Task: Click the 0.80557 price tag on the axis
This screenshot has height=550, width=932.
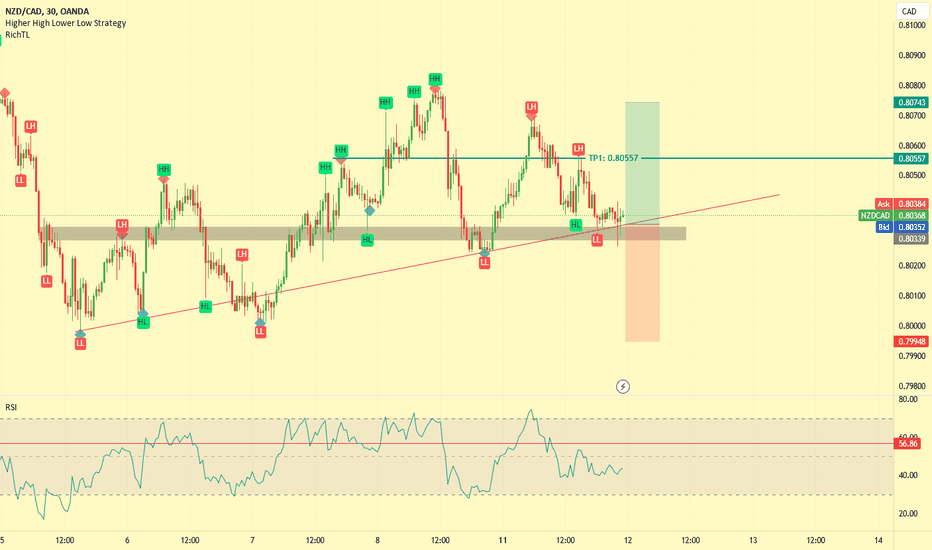Action: click(911, 159)
